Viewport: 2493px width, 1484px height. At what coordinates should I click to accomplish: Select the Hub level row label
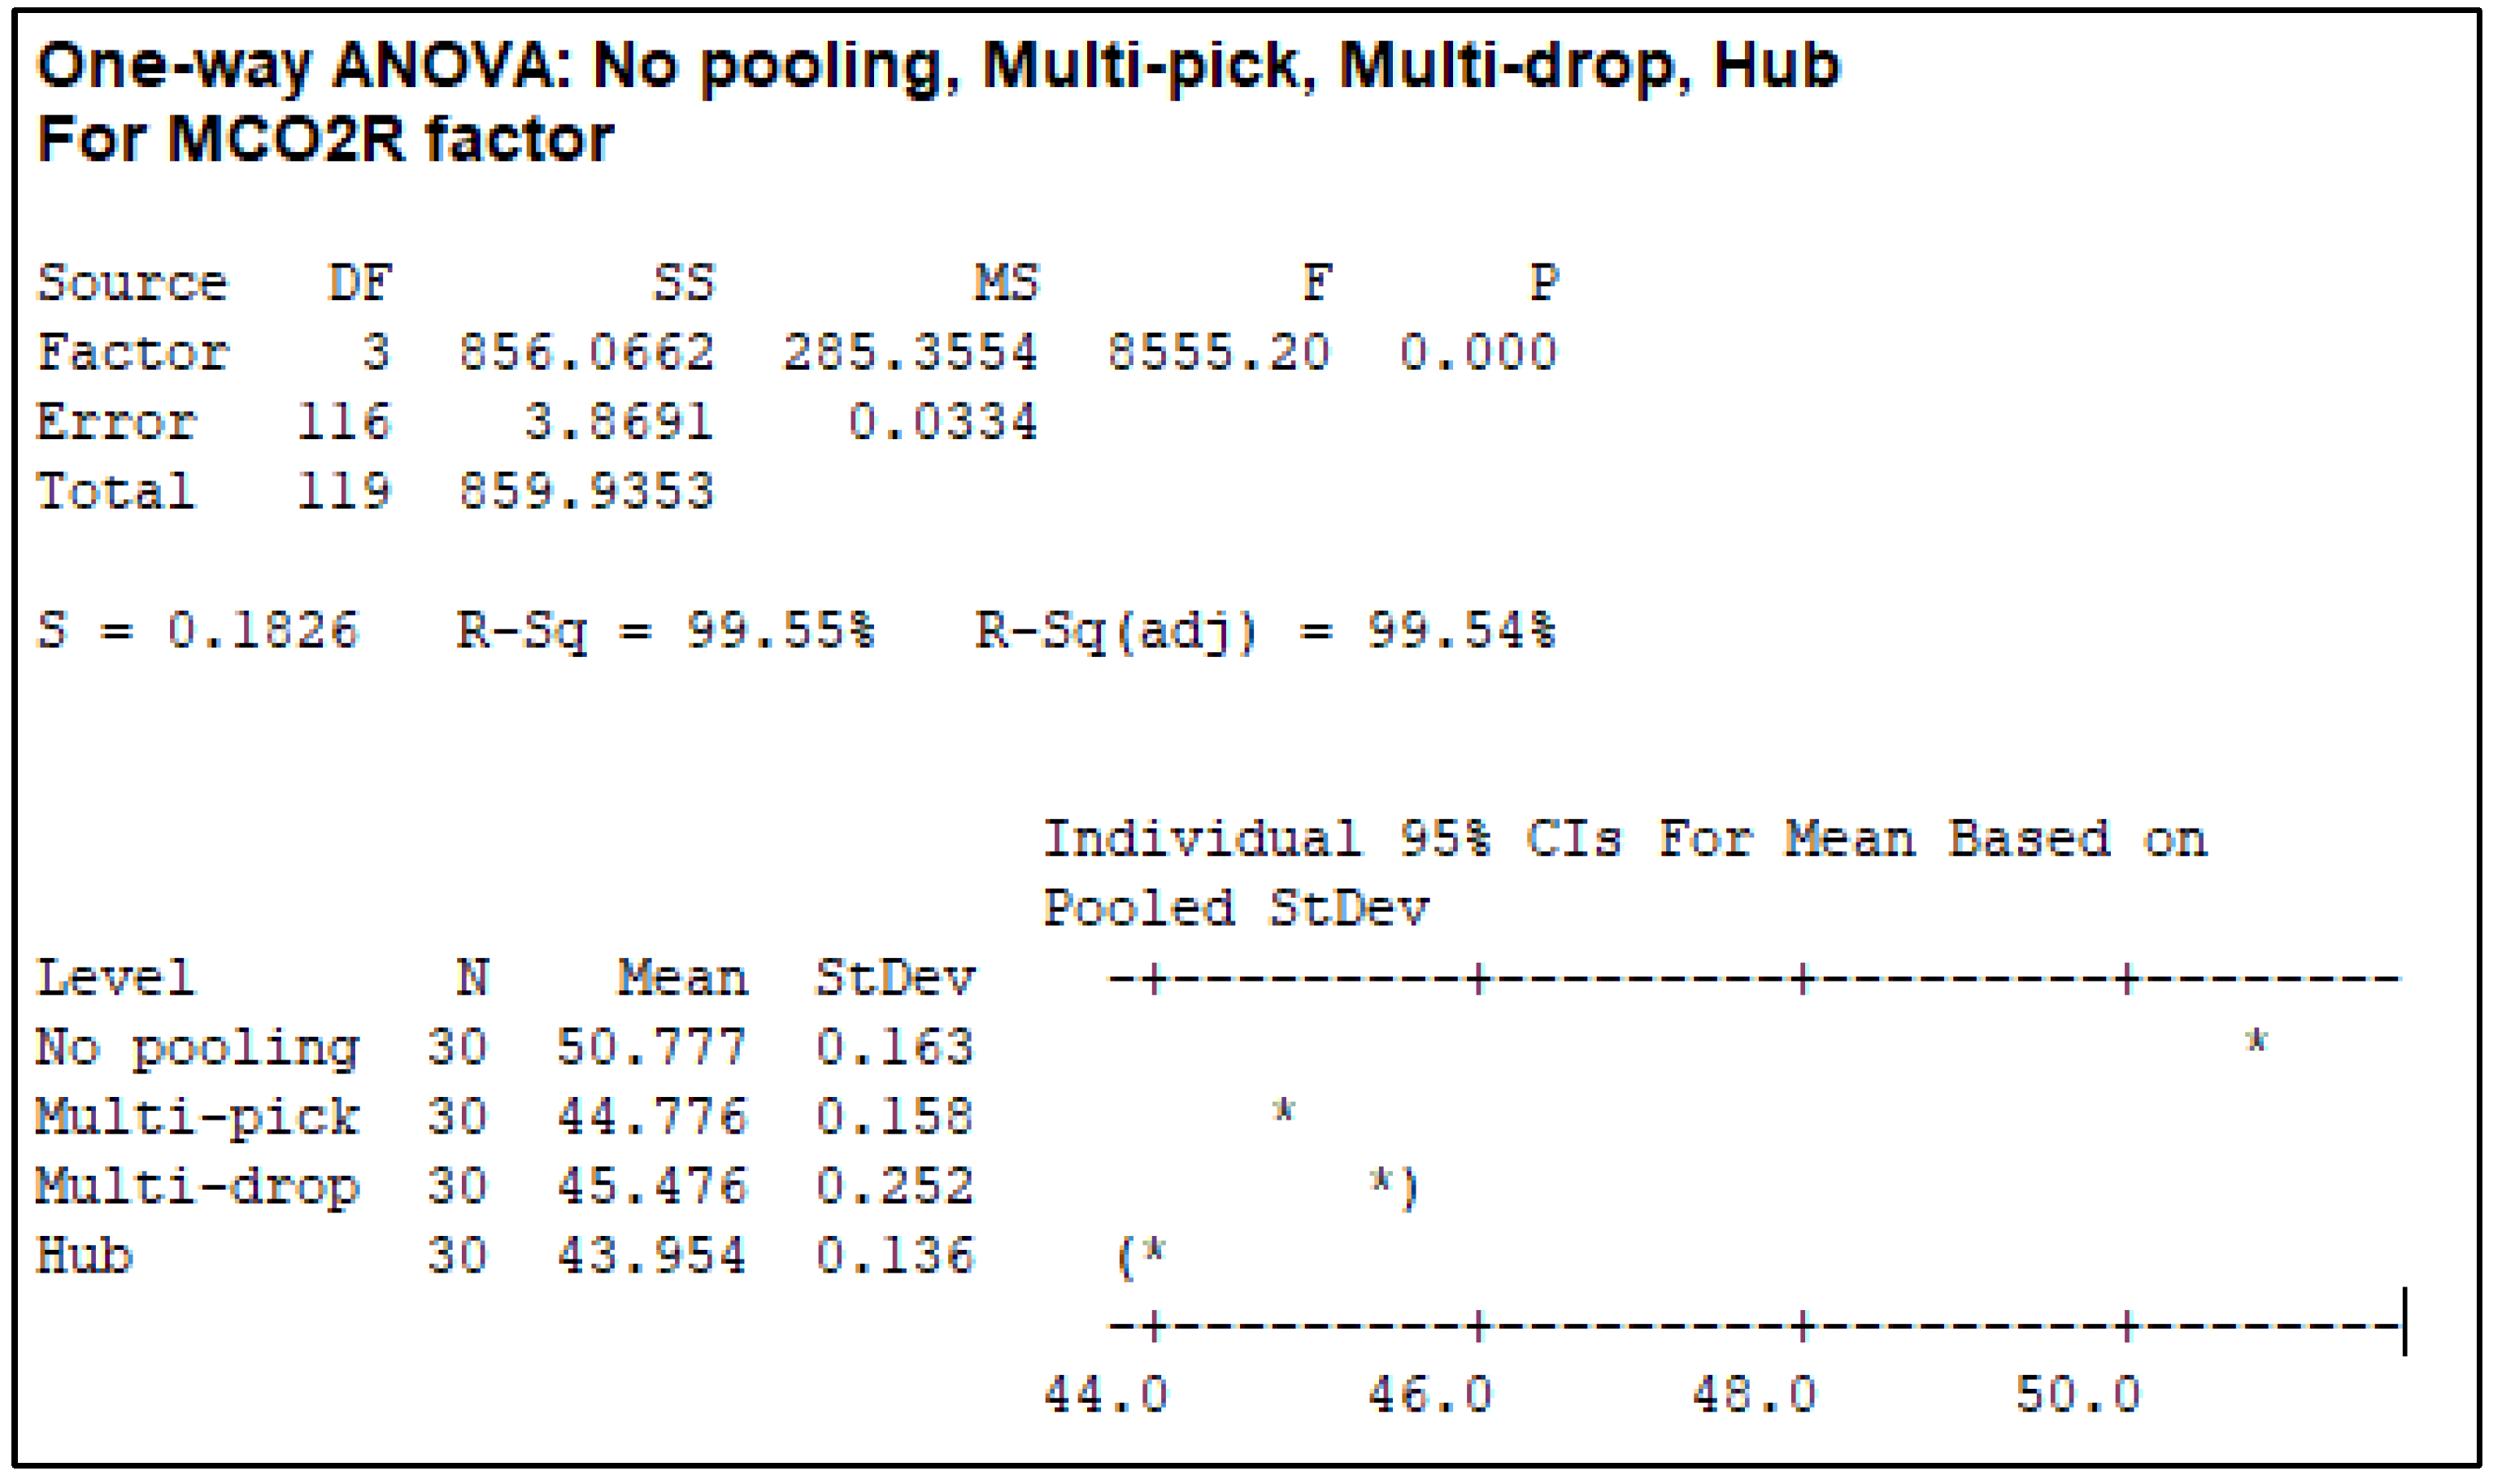(x=84, y=1256)
